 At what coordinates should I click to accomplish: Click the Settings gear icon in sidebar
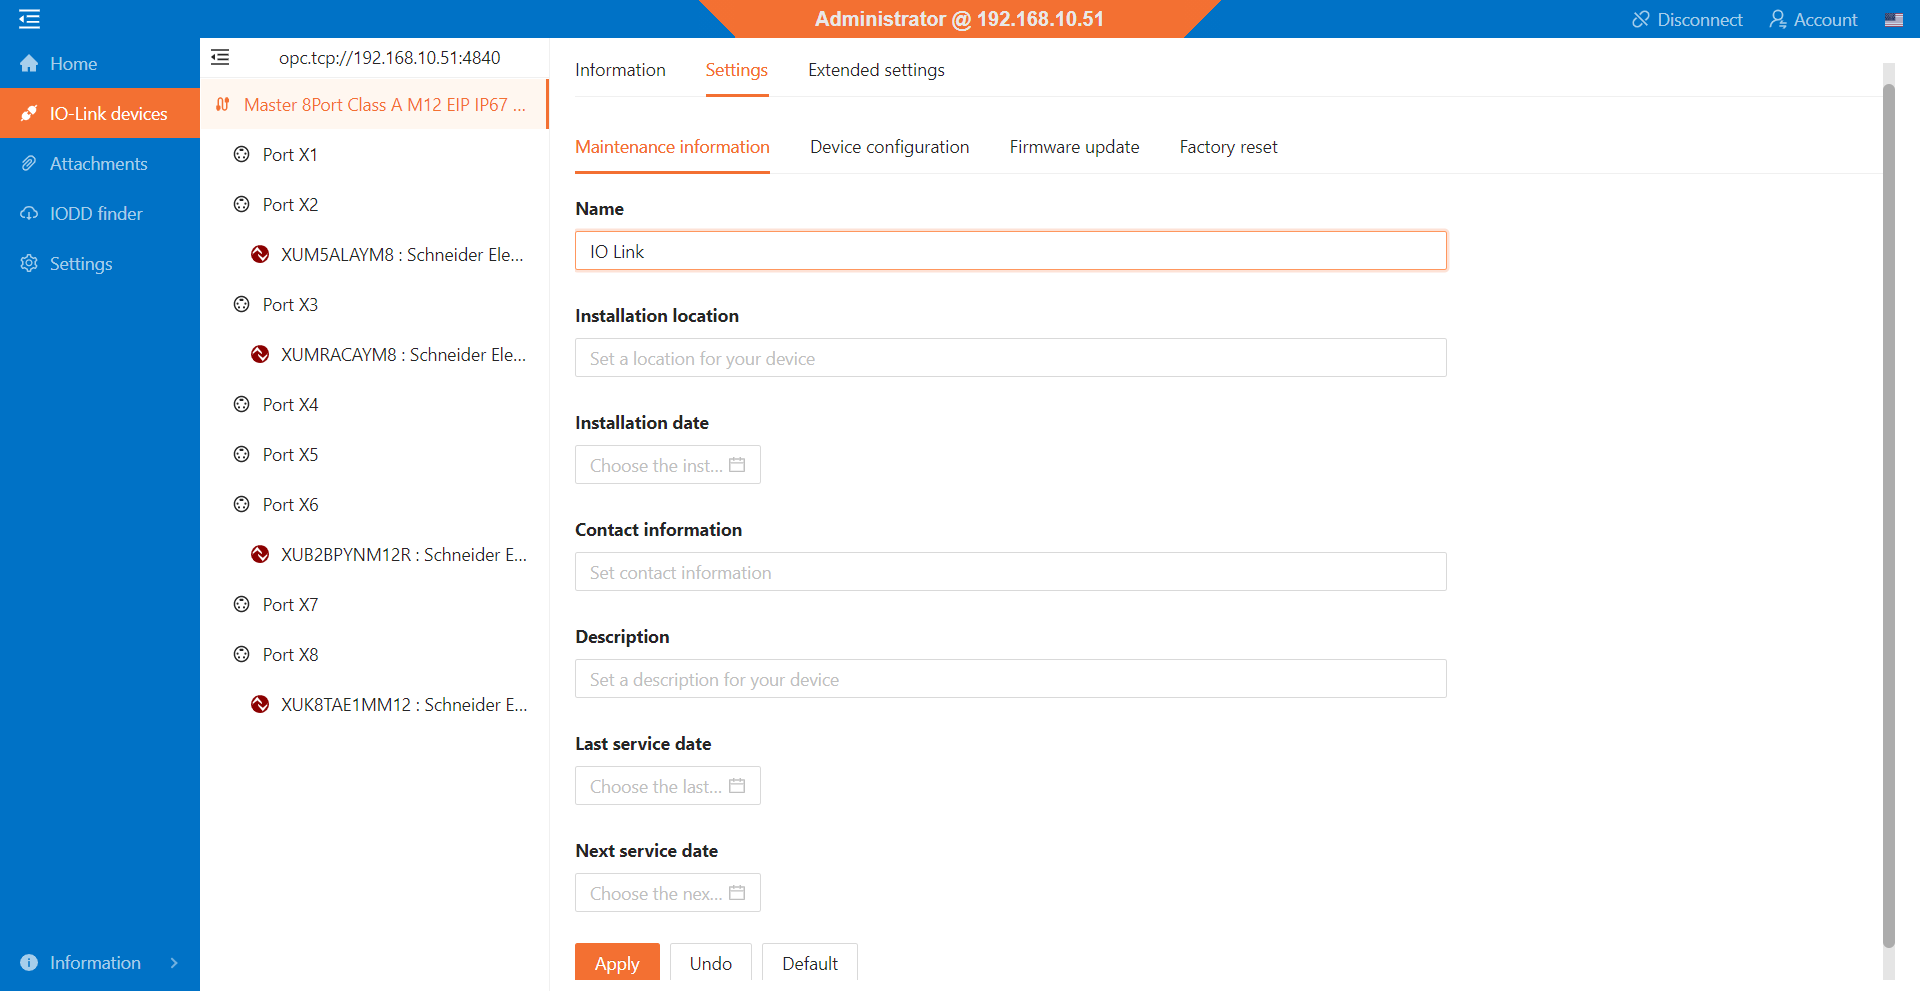point(29,264)
